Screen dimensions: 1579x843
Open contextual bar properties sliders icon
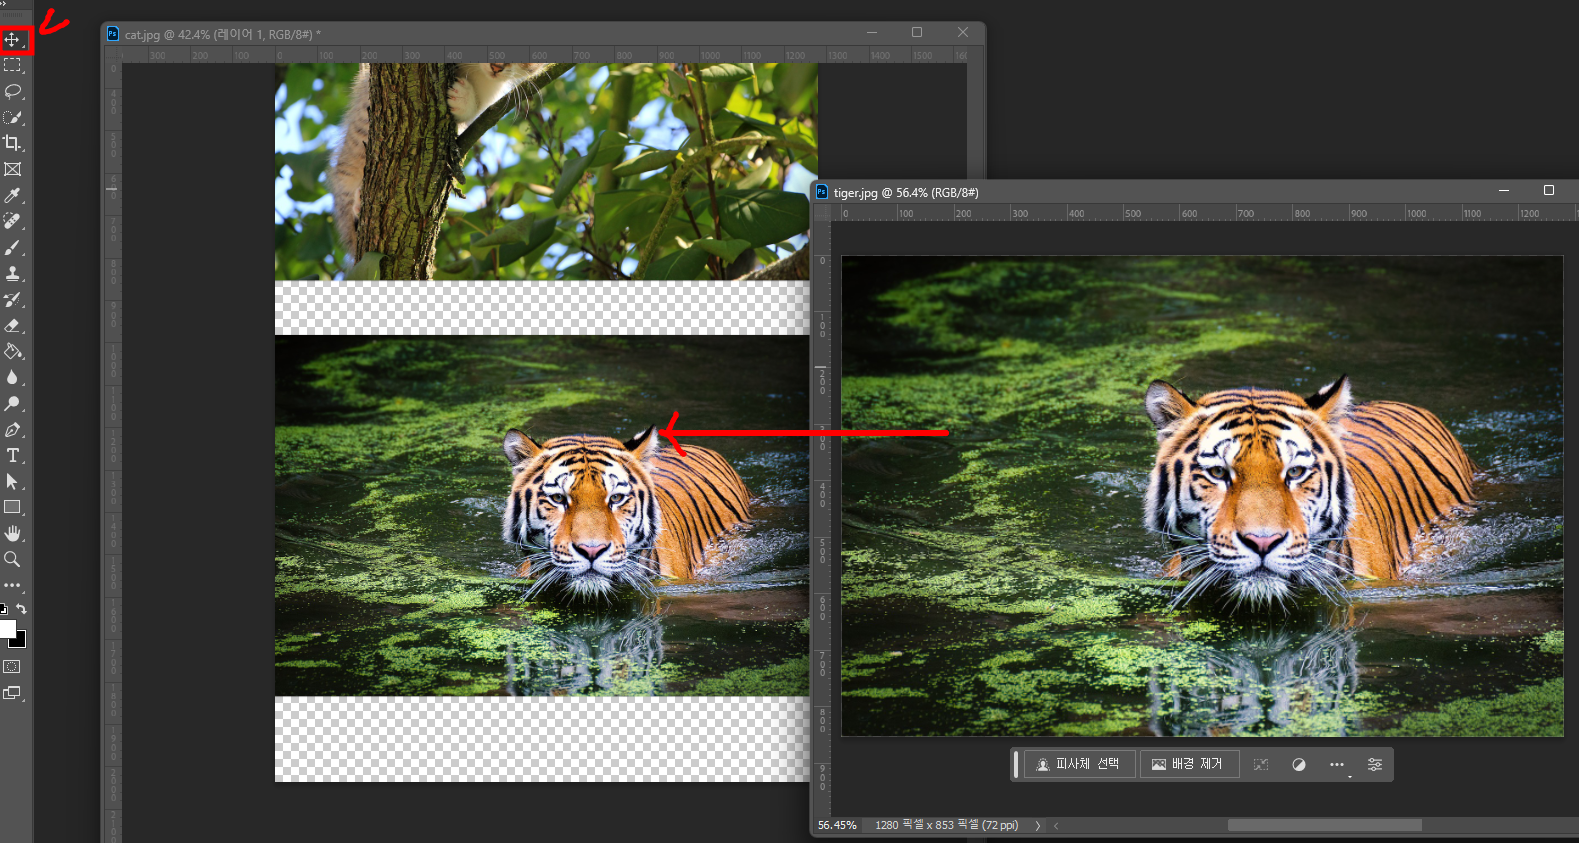coord(1375,764)
